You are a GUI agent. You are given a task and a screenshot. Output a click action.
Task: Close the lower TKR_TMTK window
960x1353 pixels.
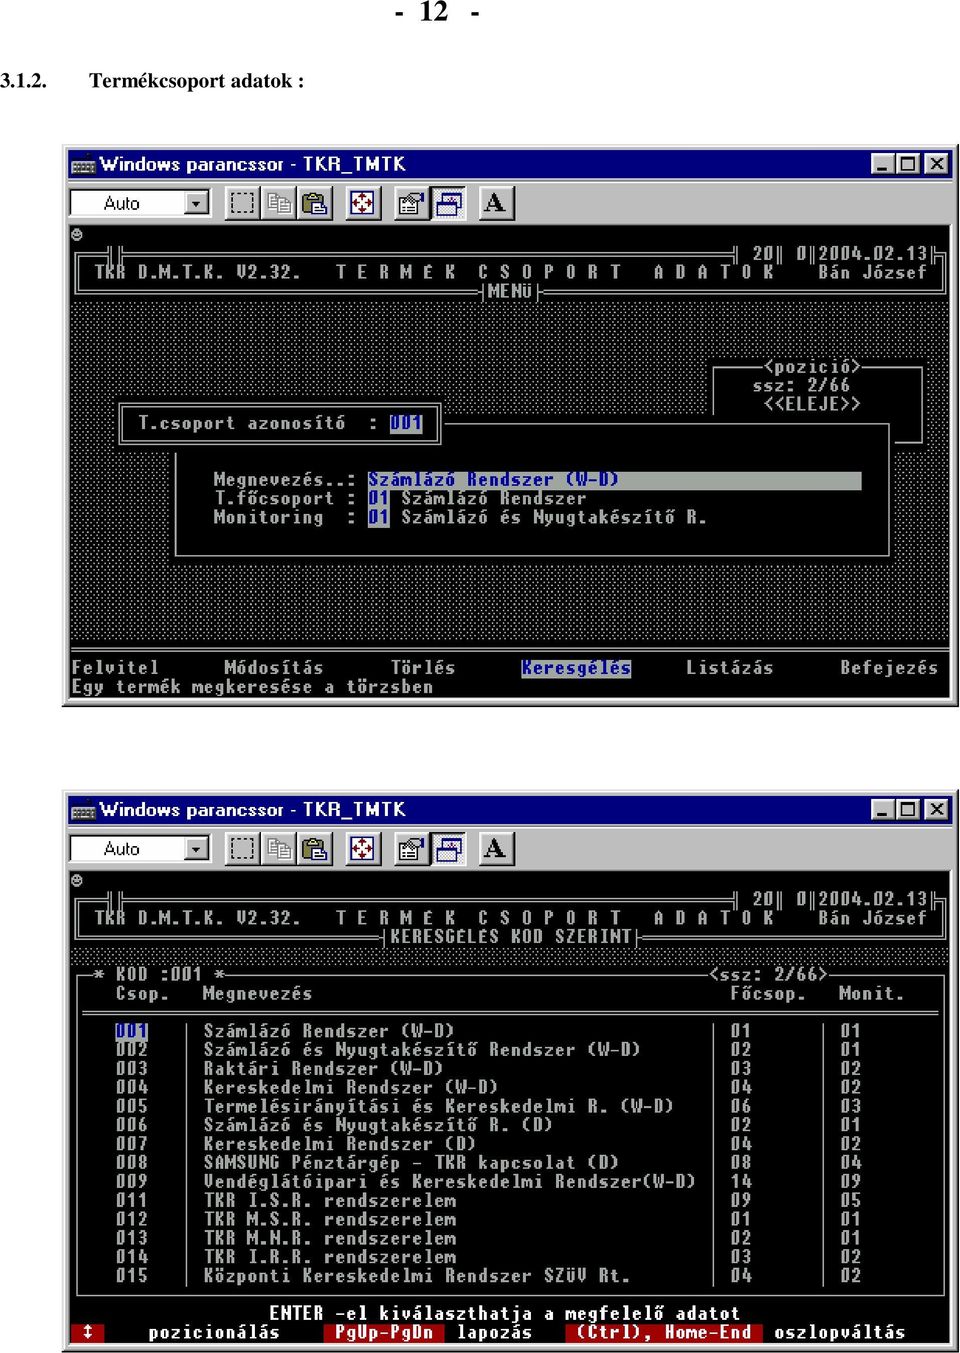[935, 810]
